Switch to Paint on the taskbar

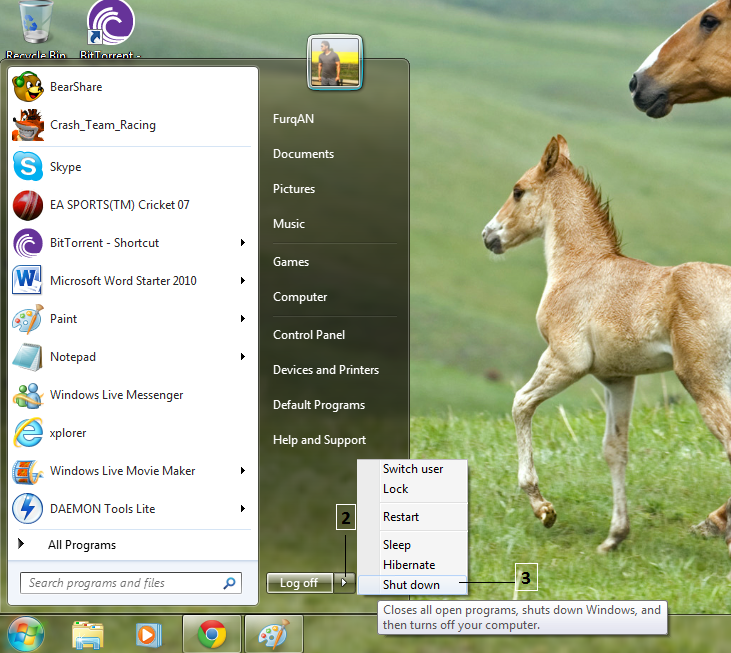(x=274, y=634)
